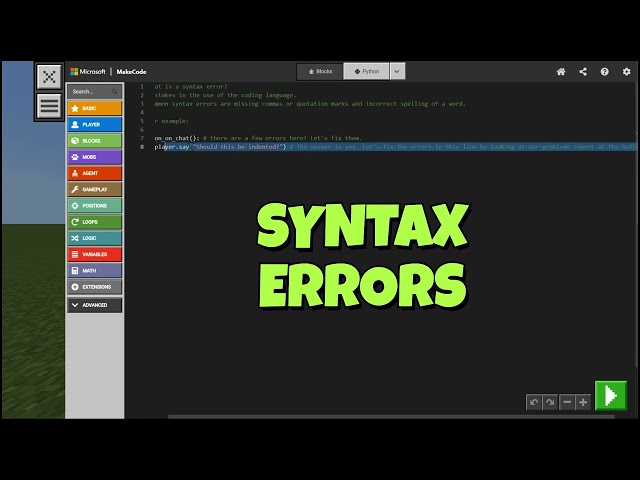Open the Mobs category
The height and width of the screenshot is (480, 640).
[94, 157]
